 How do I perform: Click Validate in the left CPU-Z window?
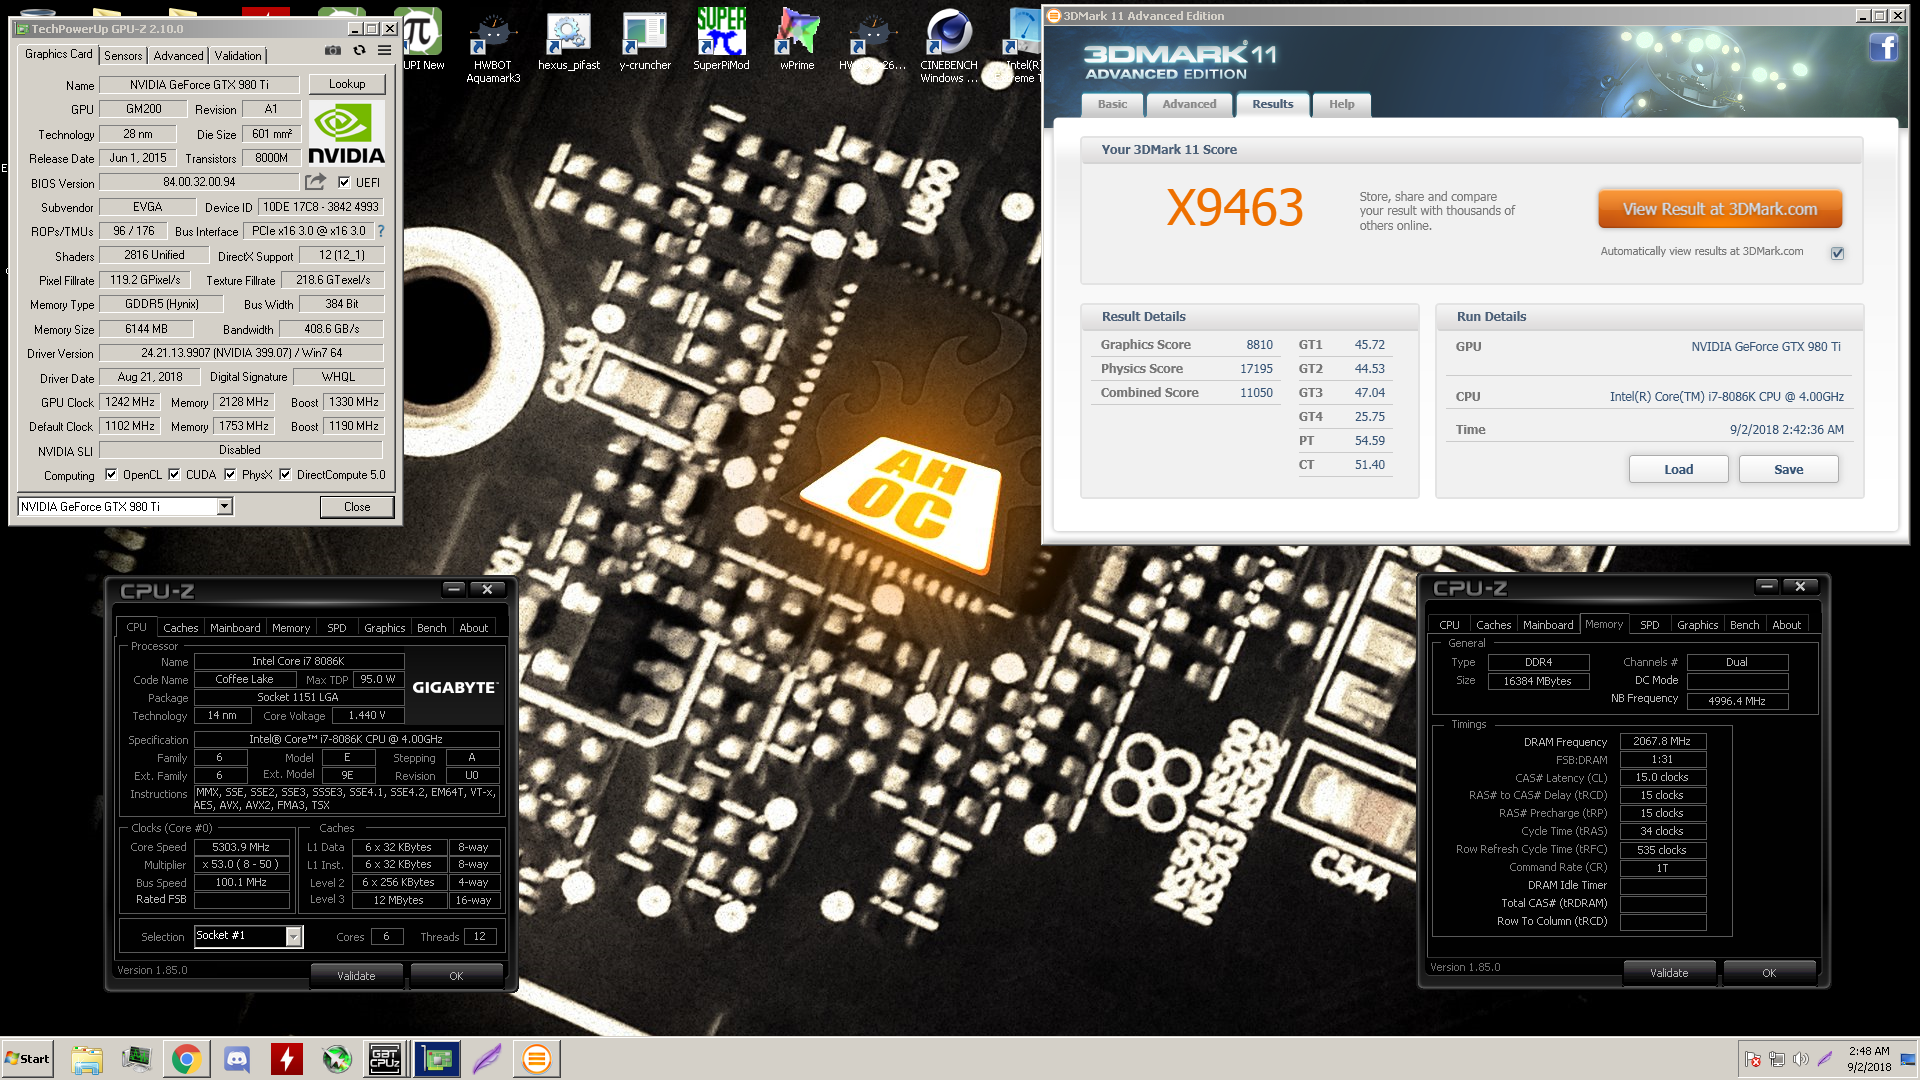(x=356, y=976)
